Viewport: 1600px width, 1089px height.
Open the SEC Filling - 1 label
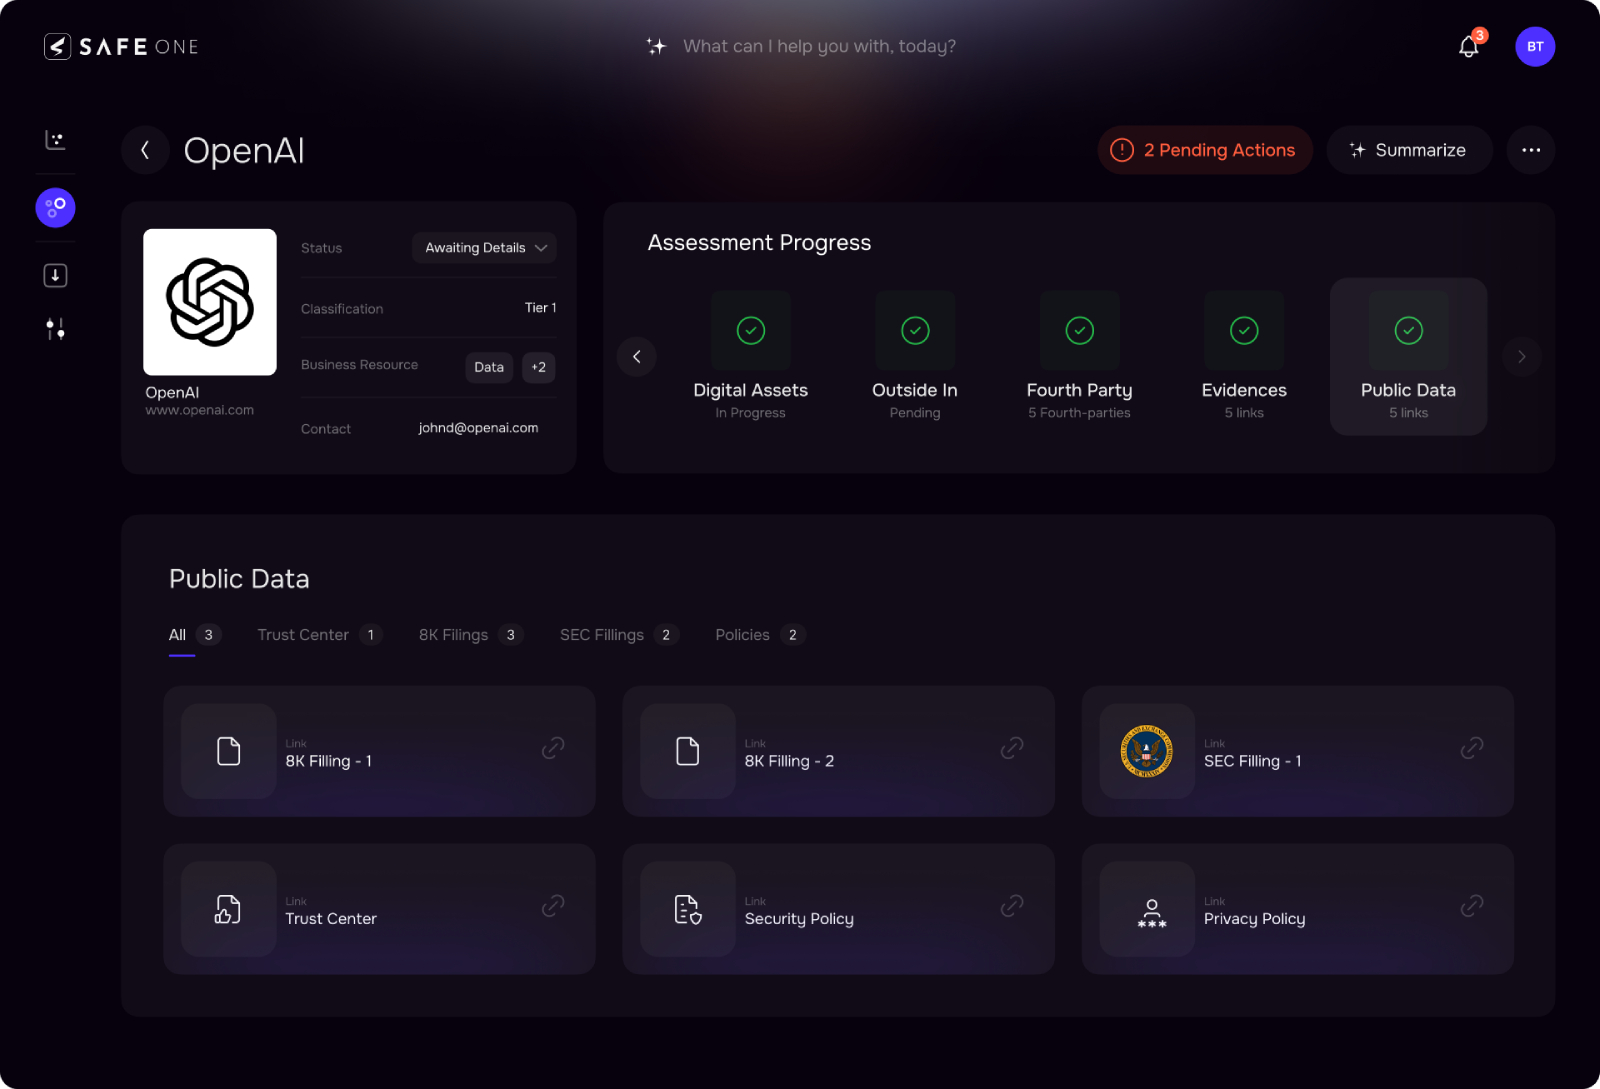click(1252, 761)
